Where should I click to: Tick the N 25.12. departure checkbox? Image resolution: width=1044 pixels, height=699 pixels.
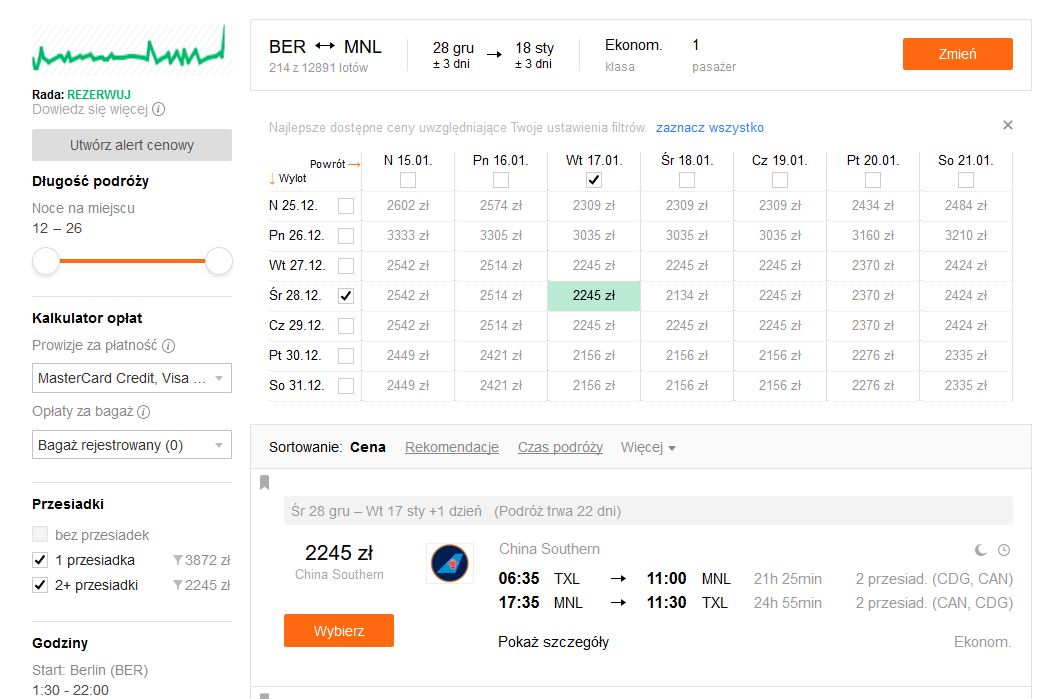tap(346, 206)
